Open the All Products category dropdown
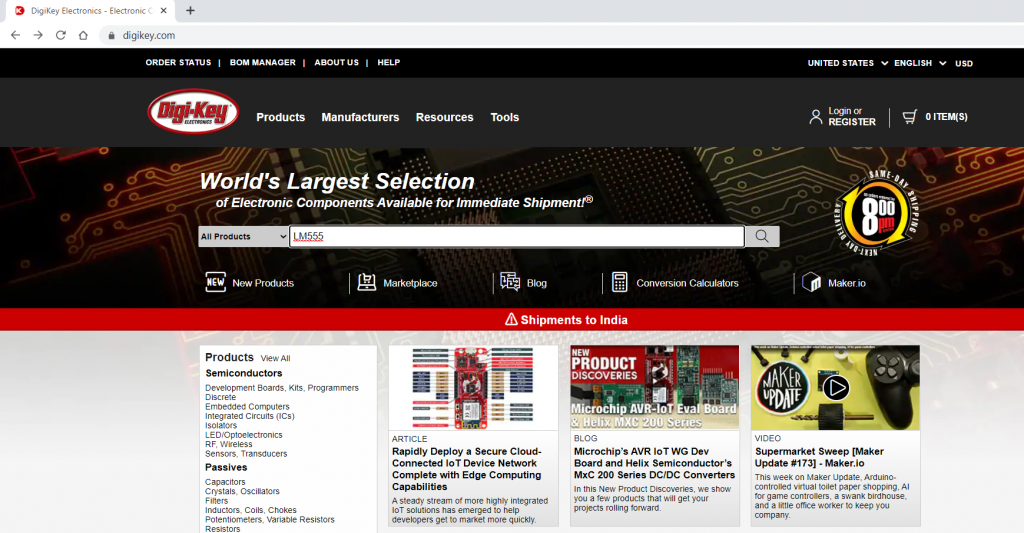The height and width of the screenshot is (533, 1024). coord(243,236)
